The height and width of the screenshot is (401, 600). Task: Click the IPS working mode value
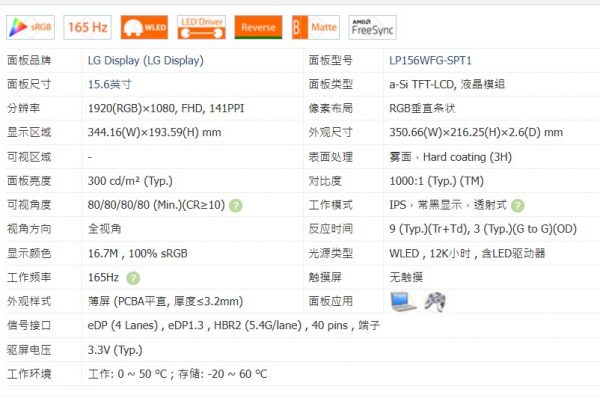point(448,205)
